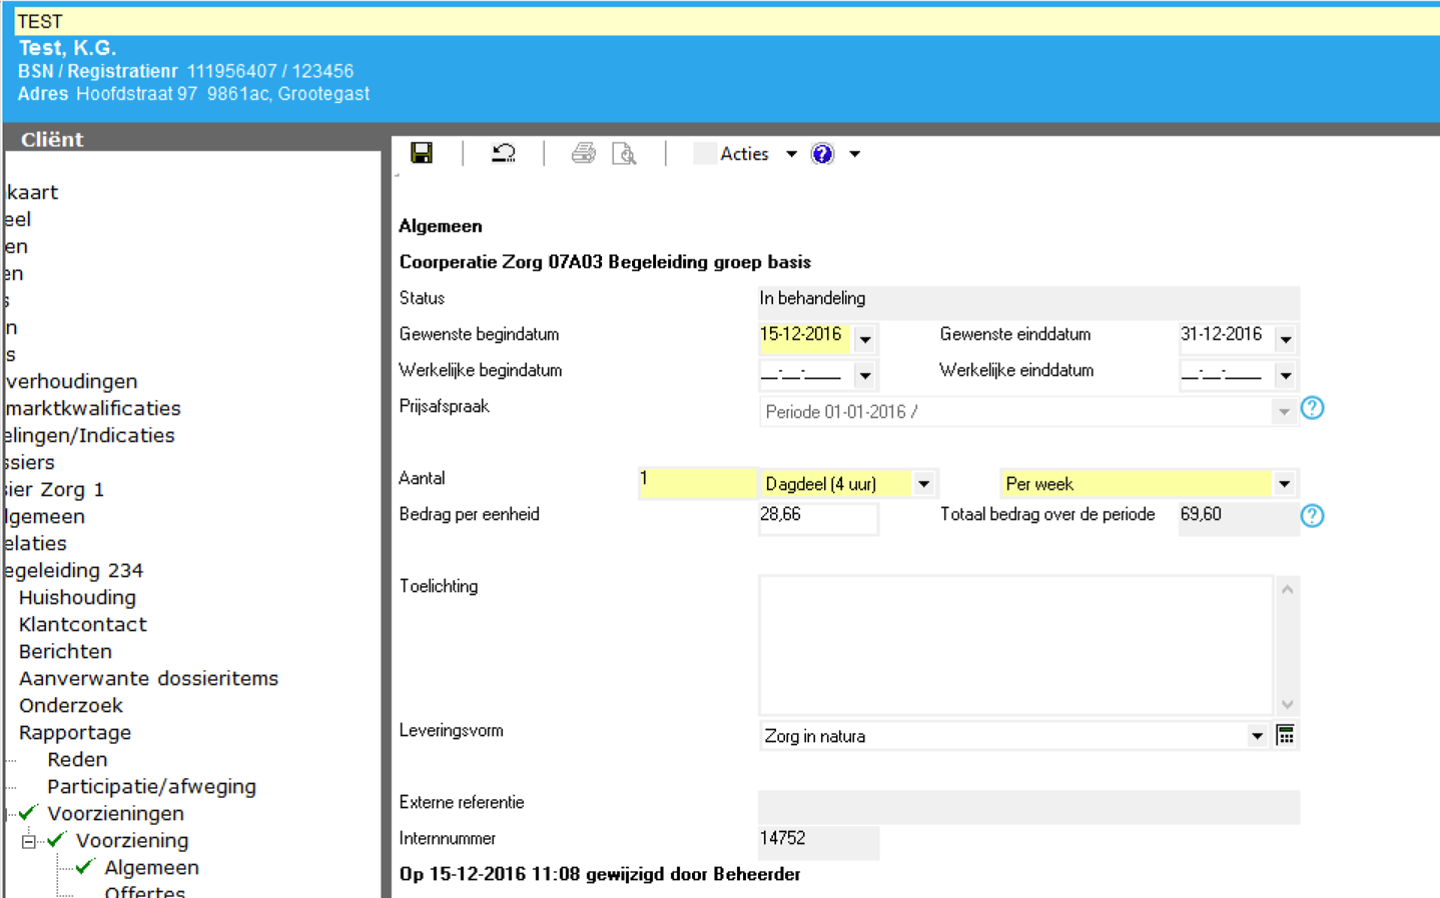This screenshot has width=1440, height=898.
Task: Open dropdown arrow next to Help icon
Action: pos(855,154)
